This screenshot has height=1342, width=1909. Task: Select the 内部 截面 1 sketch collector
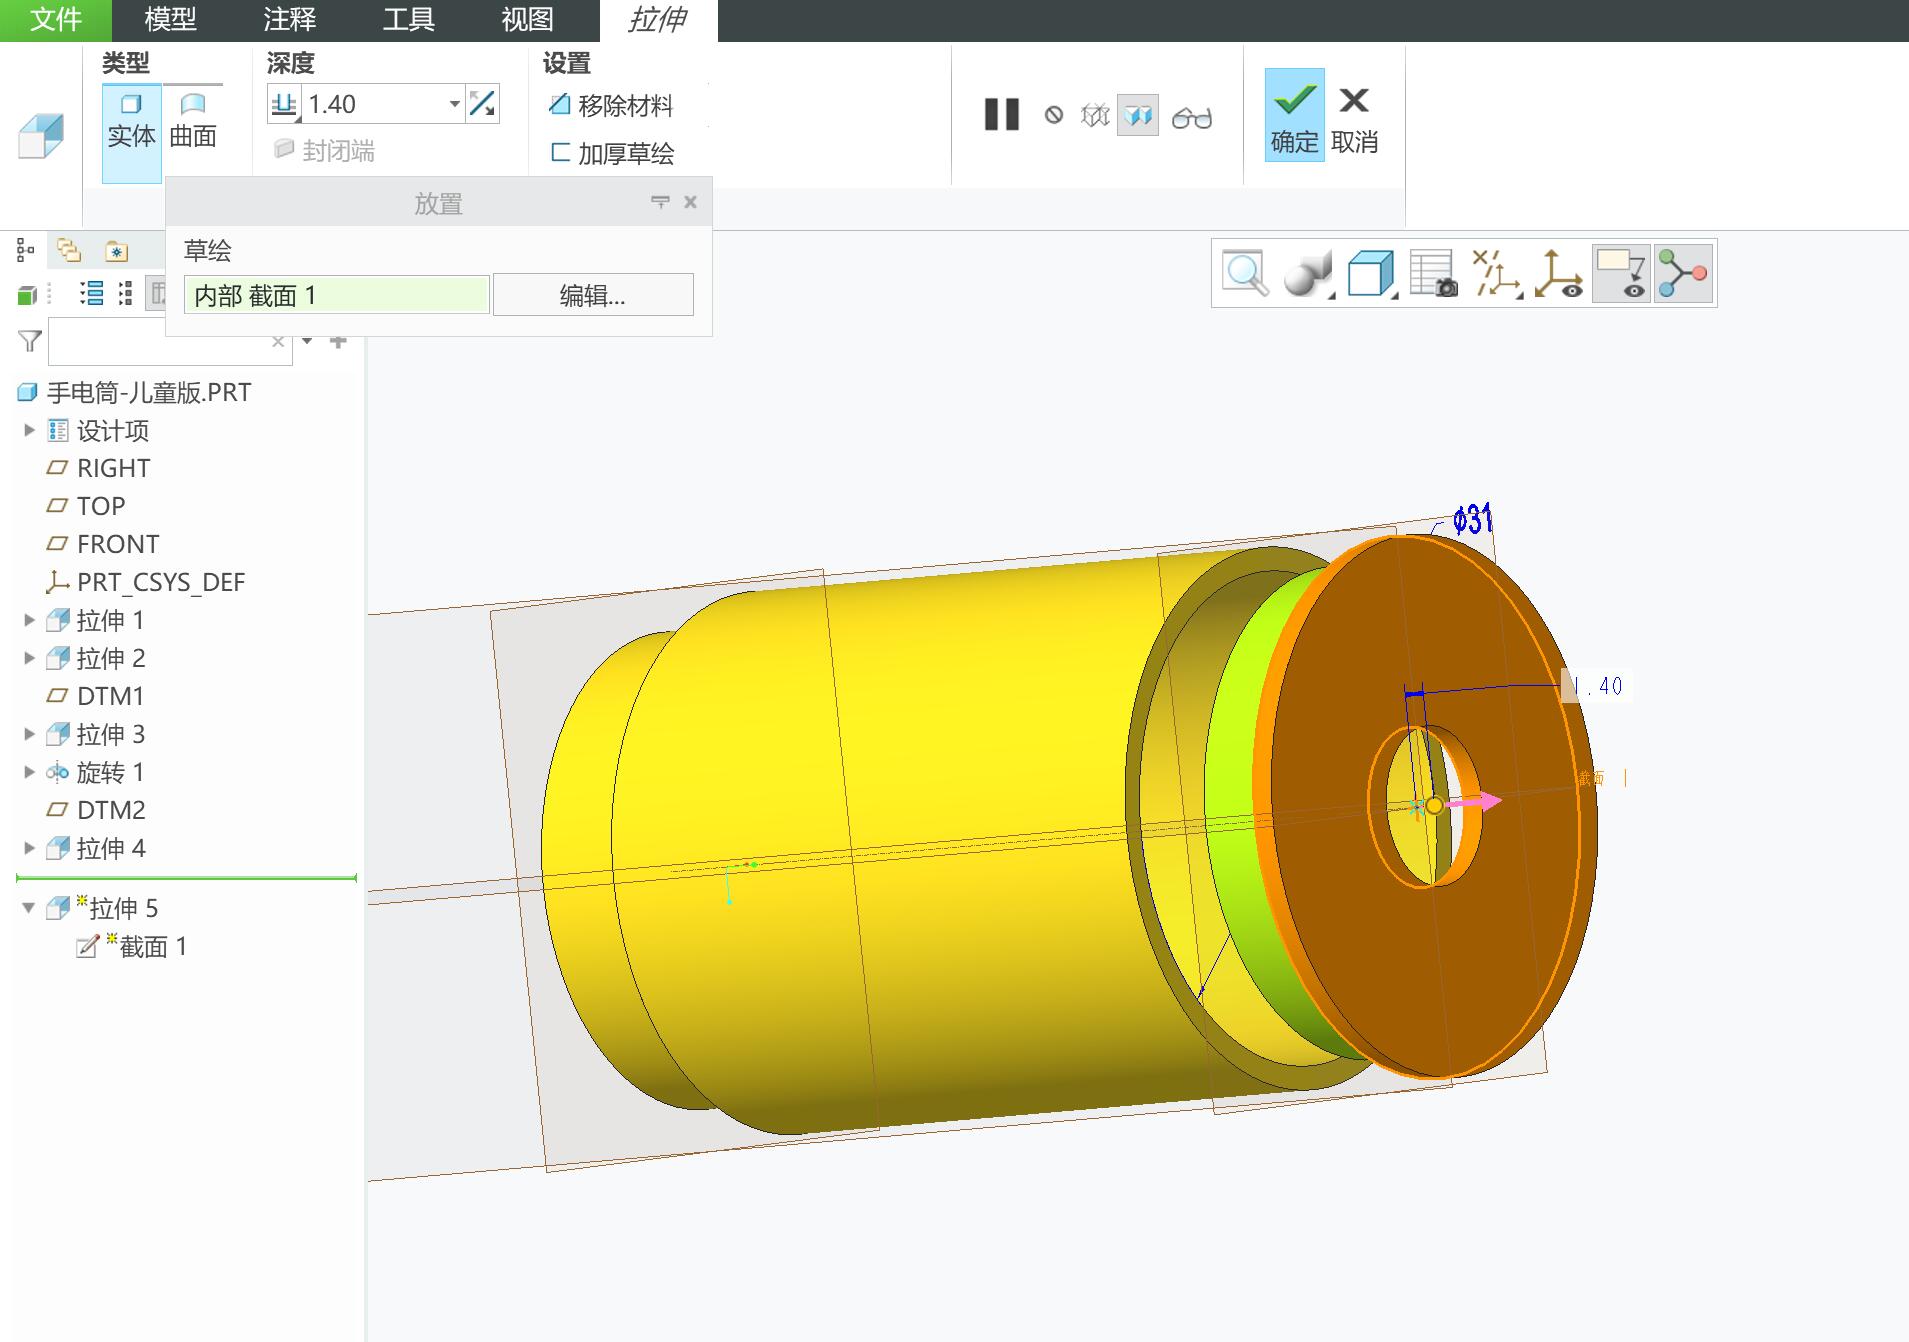(337, 295)
